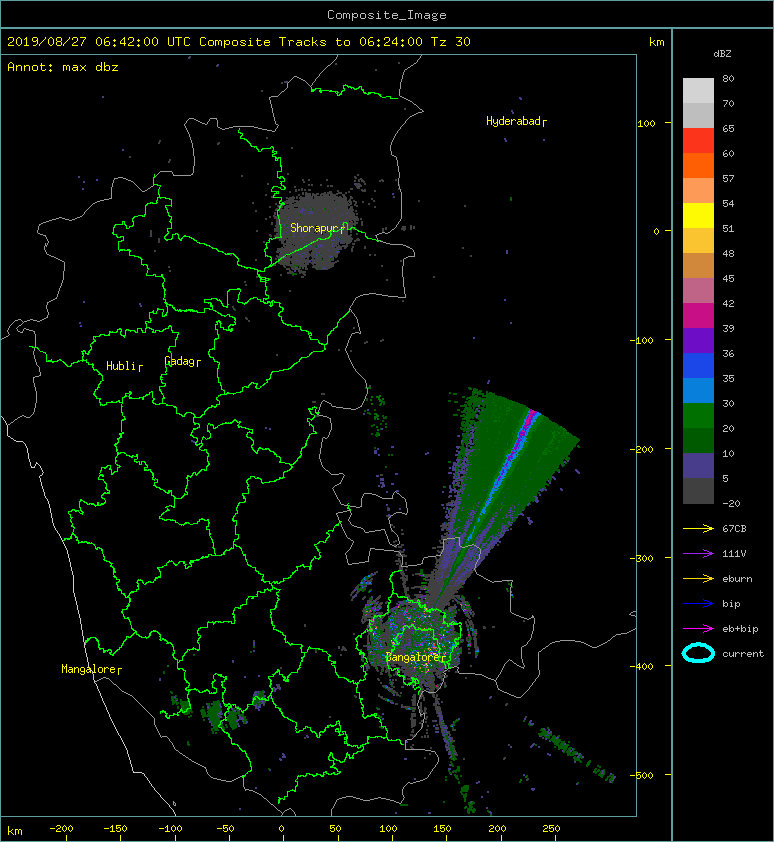Pick the orange swatch between 60 and 57

pos(698,165)
